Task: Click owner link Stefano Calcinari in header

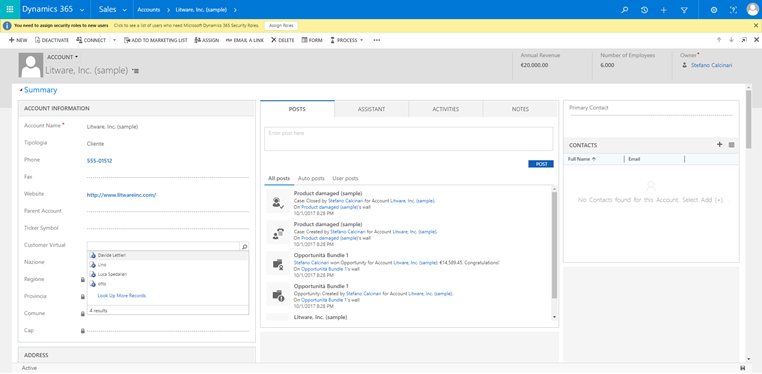Action: (x=711, y=65)
